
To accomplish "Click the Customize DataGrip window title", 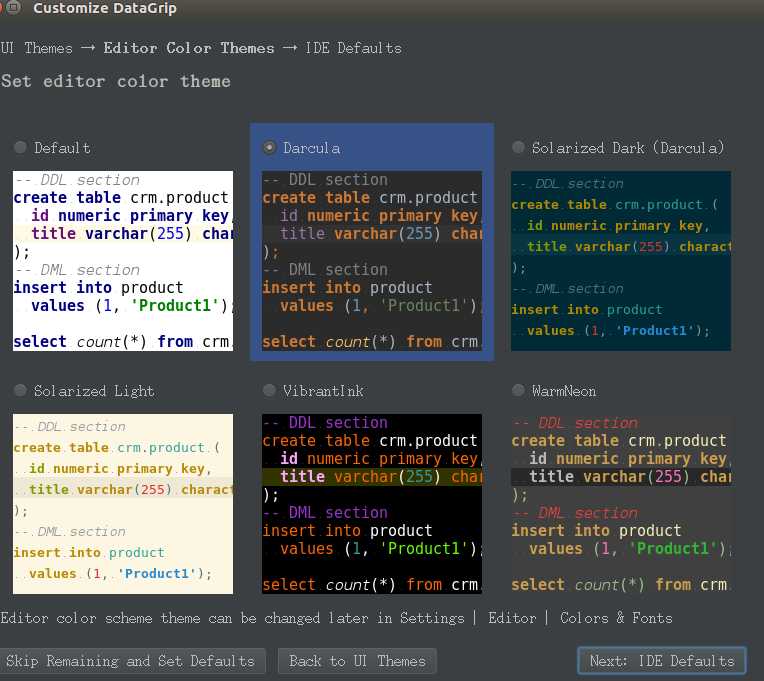I will (x=105, y=8).
